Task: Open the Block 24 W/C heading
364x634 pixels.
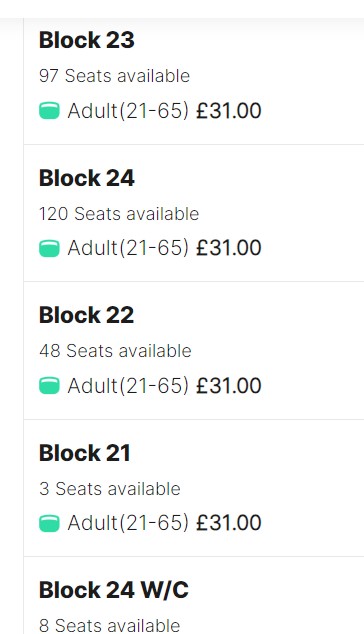Action: tap(114, 590)
